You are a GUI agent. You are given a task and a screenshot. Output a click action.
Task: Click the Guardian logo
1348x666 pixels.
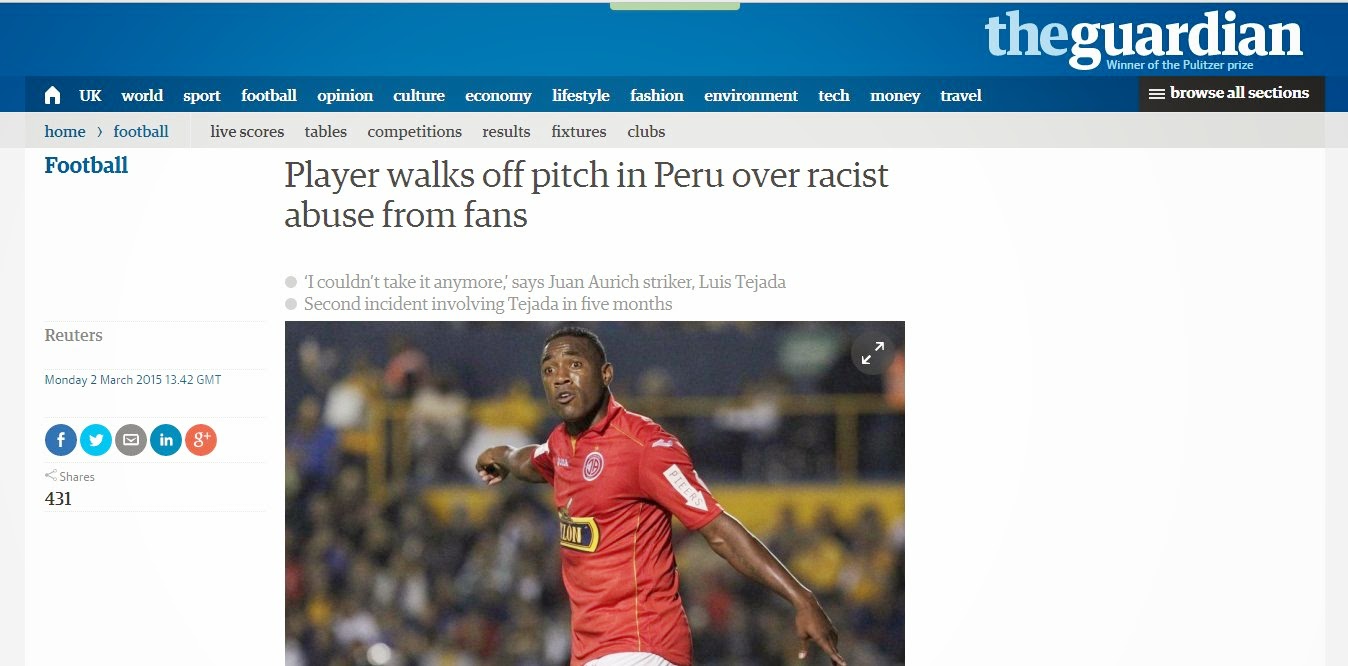point(1143,38)
